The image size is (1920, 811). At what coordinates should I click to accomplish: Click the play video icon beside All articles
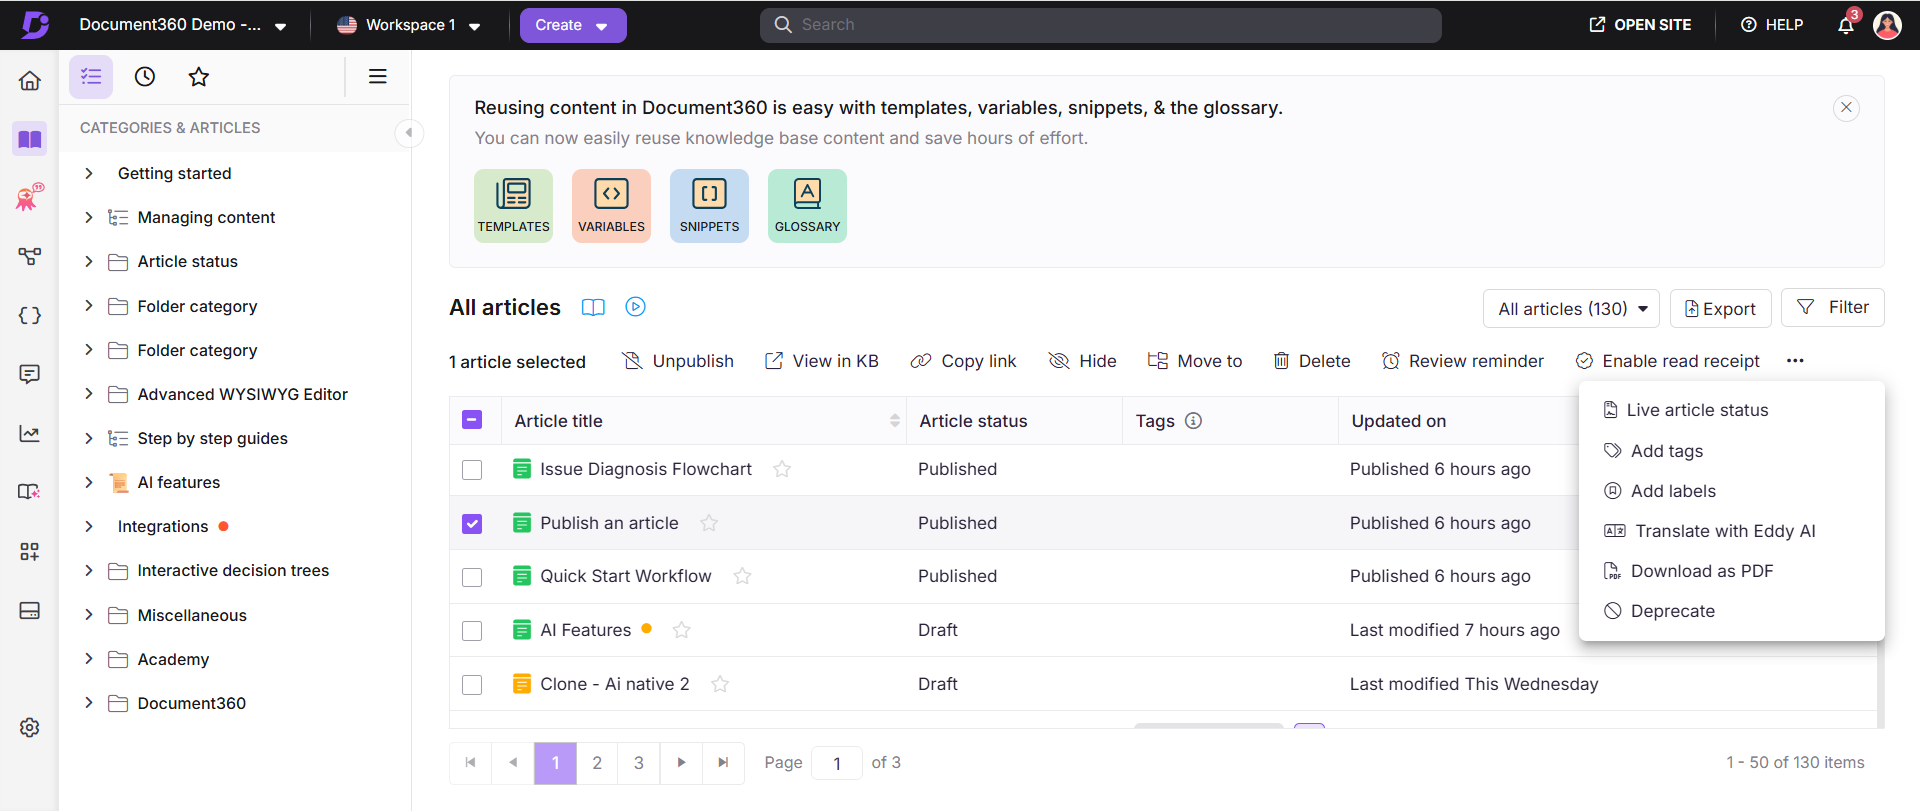coord(635,307)
